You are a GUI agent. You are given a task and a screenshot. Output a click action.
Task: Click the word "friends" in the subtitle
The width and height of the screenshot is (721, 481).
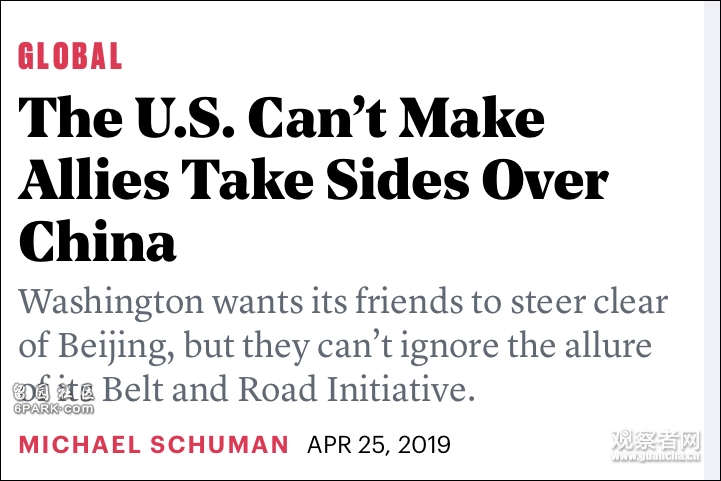409,302
